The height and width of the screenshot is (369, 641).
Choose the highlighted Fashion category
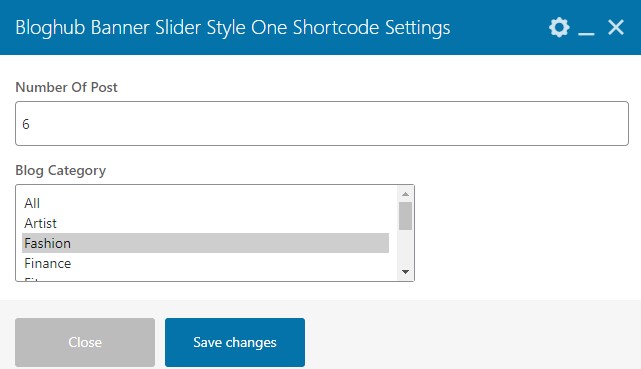(x=206, y=243)
